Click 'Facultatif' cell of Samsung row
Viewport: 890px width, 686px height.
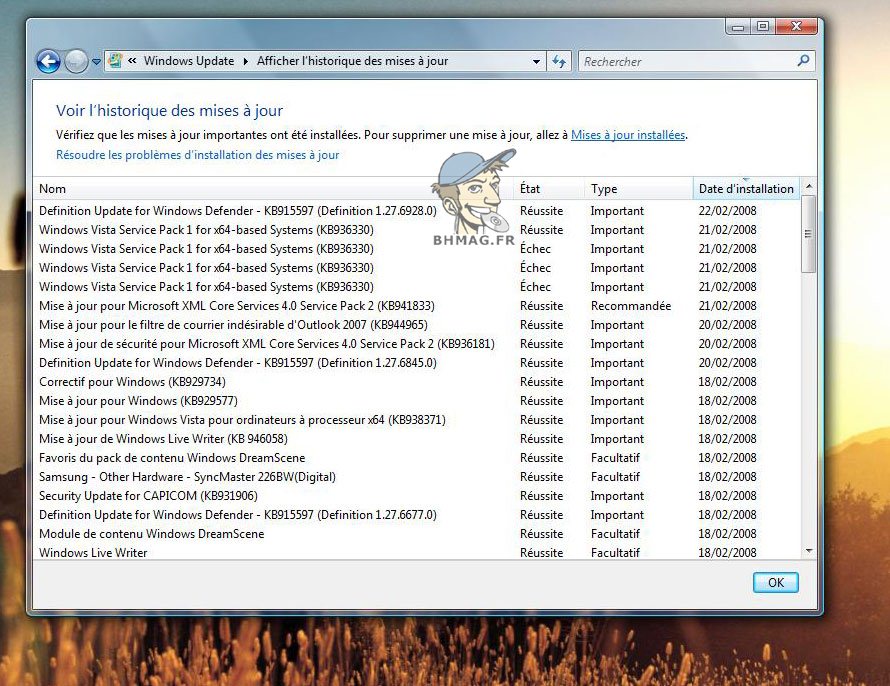(x=615, y=477)
